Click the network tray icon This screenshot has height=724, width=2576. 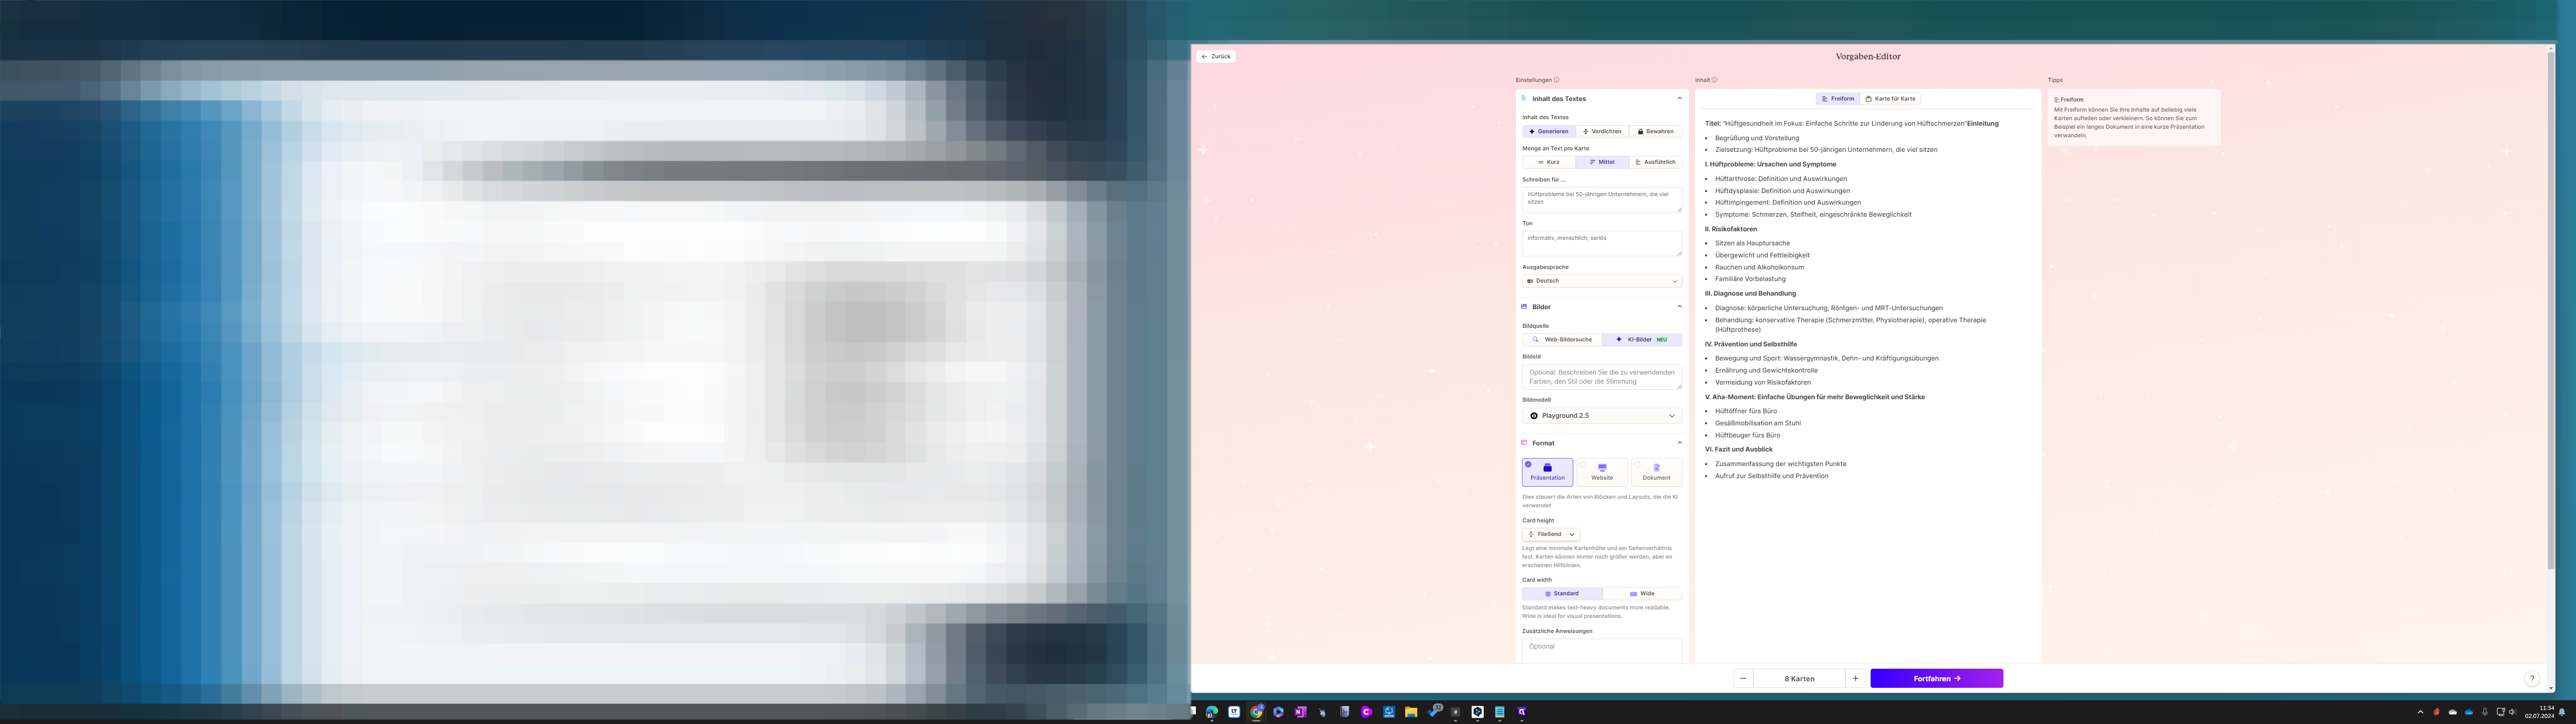click(2501, 712)
